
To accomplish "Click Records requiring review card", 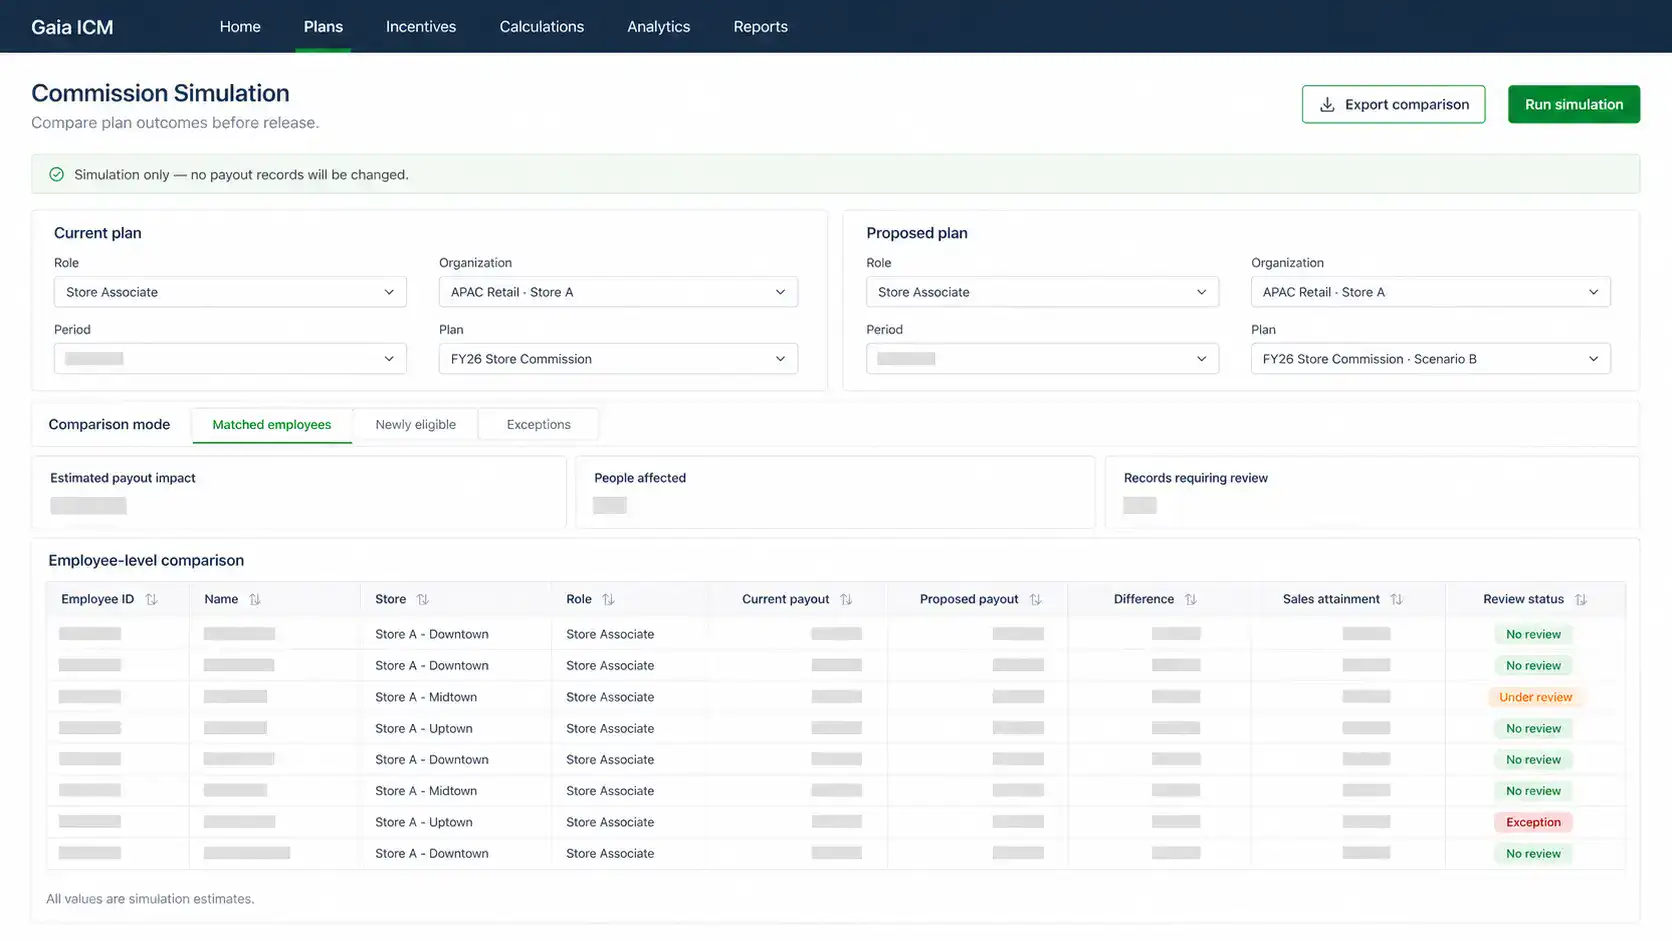I will [x=1372, y=492].
